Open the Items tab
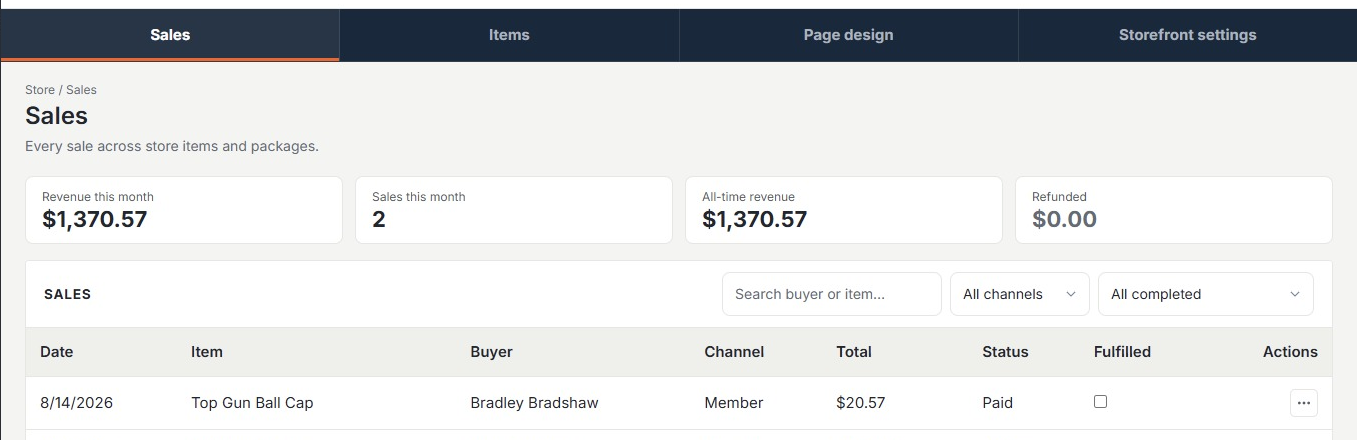This screenshot has height=440, width=1357. (x=509, y=35)
